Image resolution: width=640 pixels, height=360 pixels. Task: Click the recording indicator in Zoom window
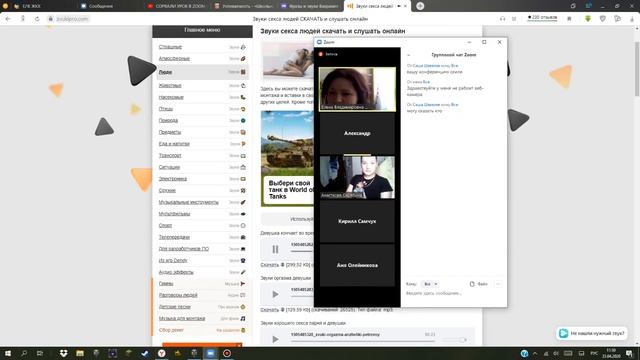tap(328, 54)
